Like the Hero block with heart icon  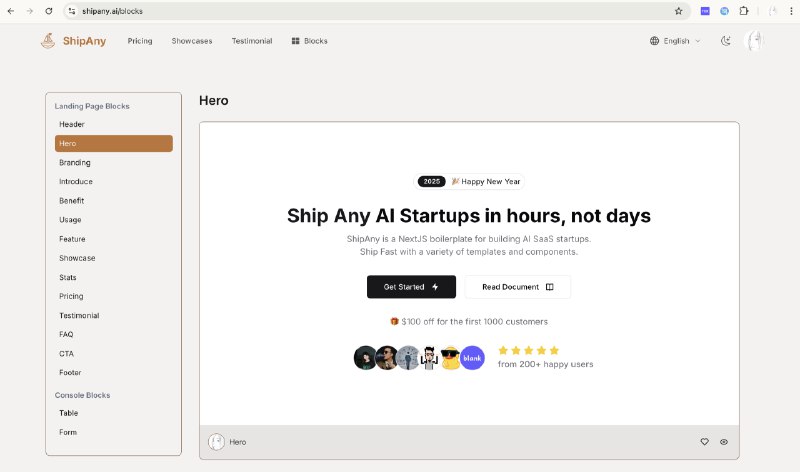pyautogui.click(x=705, y=442)
